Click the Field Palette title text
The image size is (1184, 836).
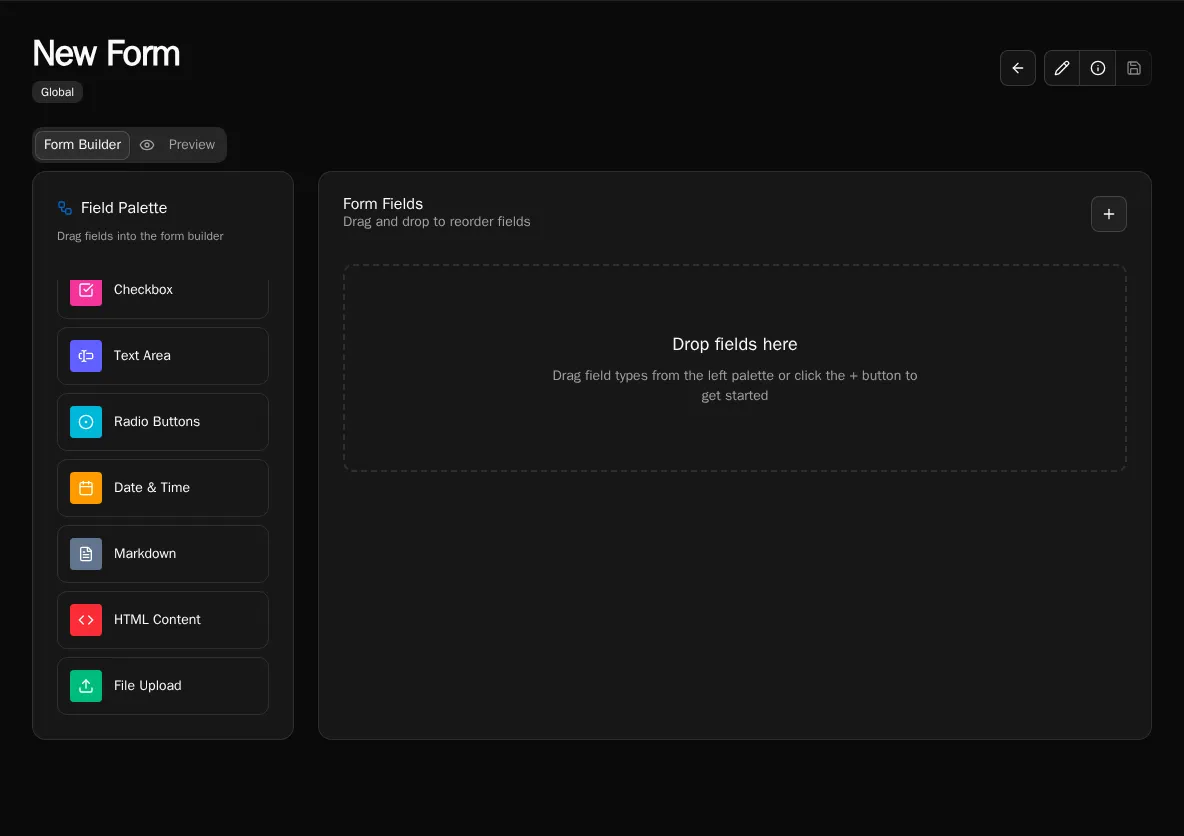[x=124, y=208]
